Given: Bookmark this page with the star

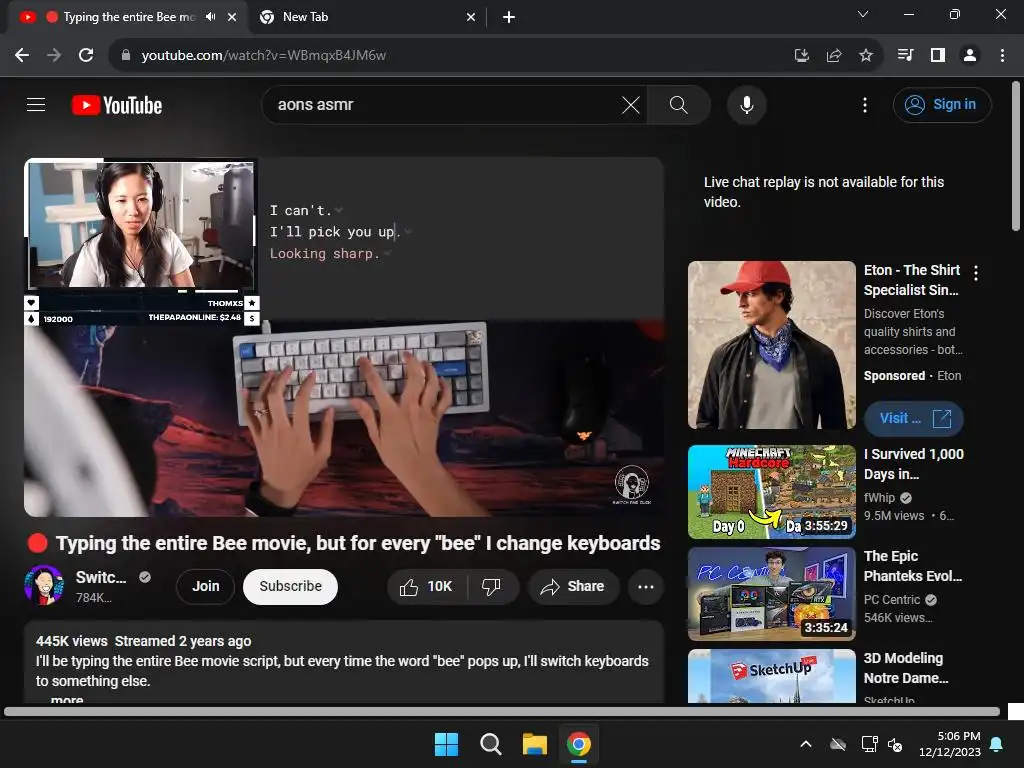Looking at the screenshot, I should (865, 56).
